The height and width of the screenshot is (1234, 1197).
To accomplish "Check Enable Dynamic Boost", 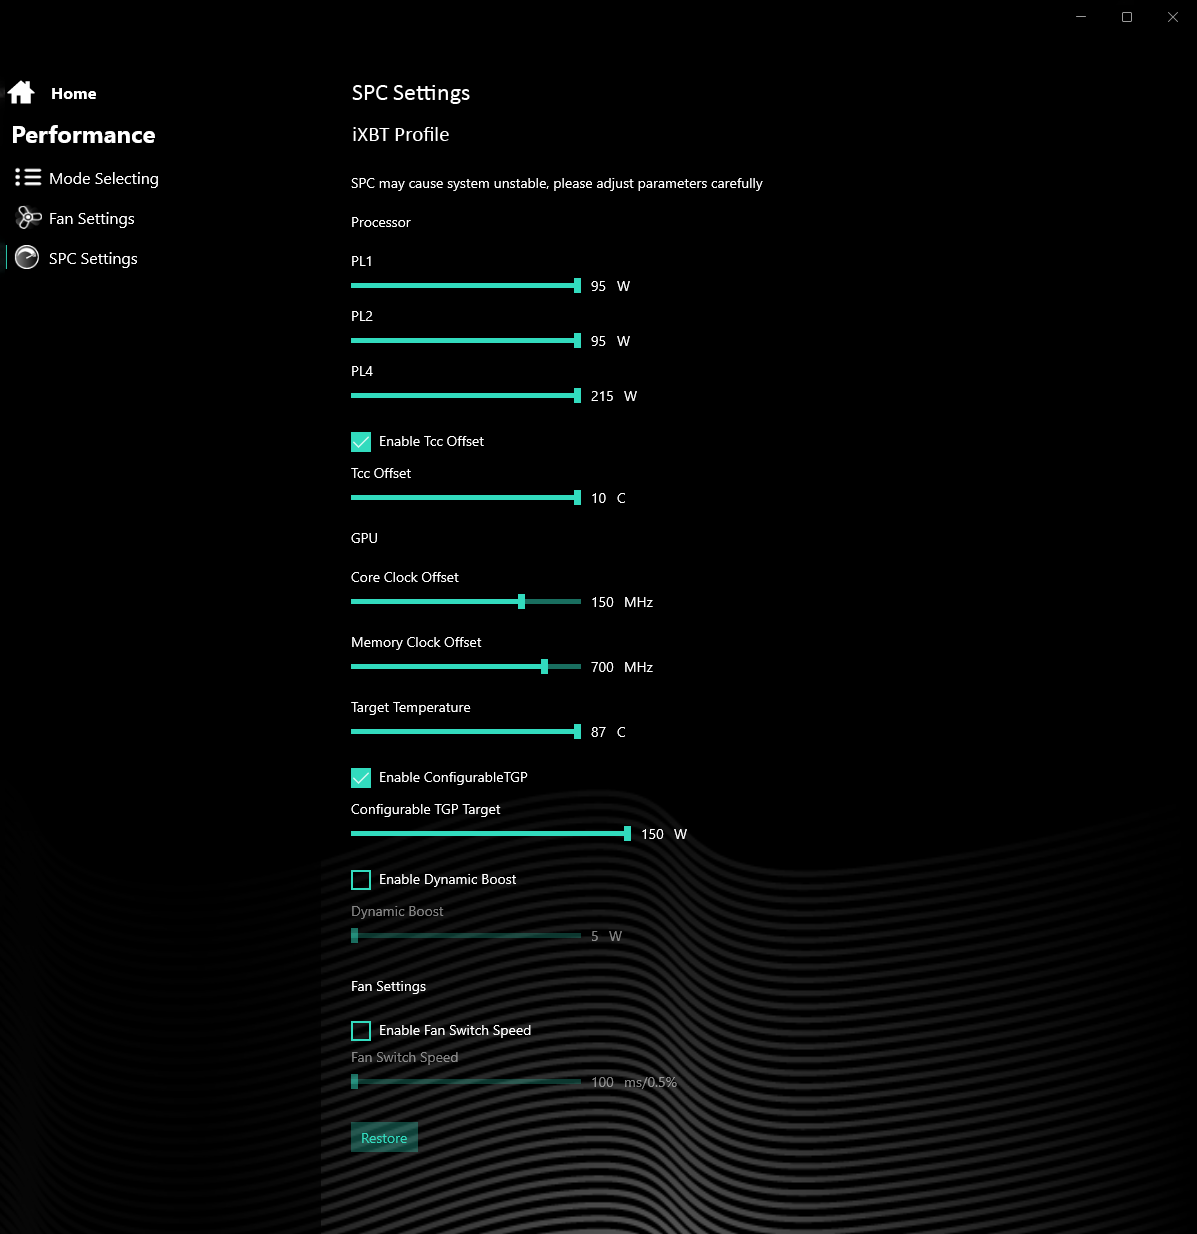I will 361,880.
